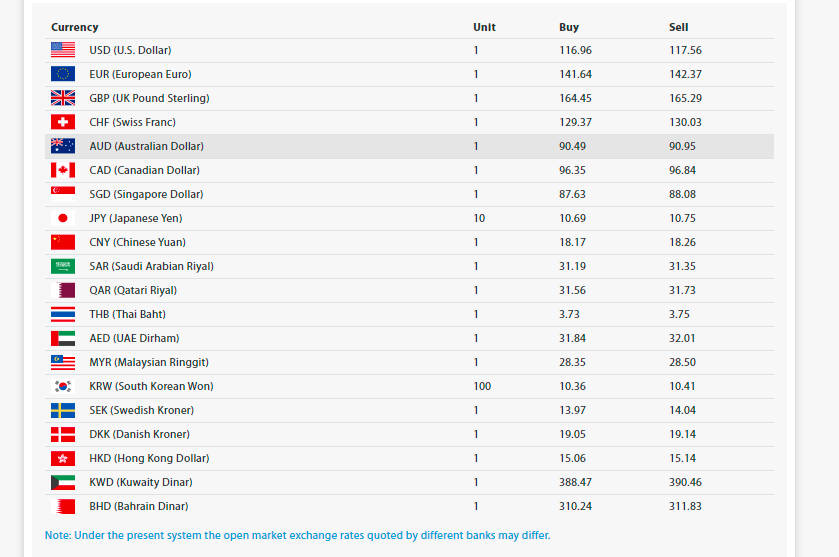Click the Buy column header
The width and height of the screenshot is (839, 557).
point(569,27)
